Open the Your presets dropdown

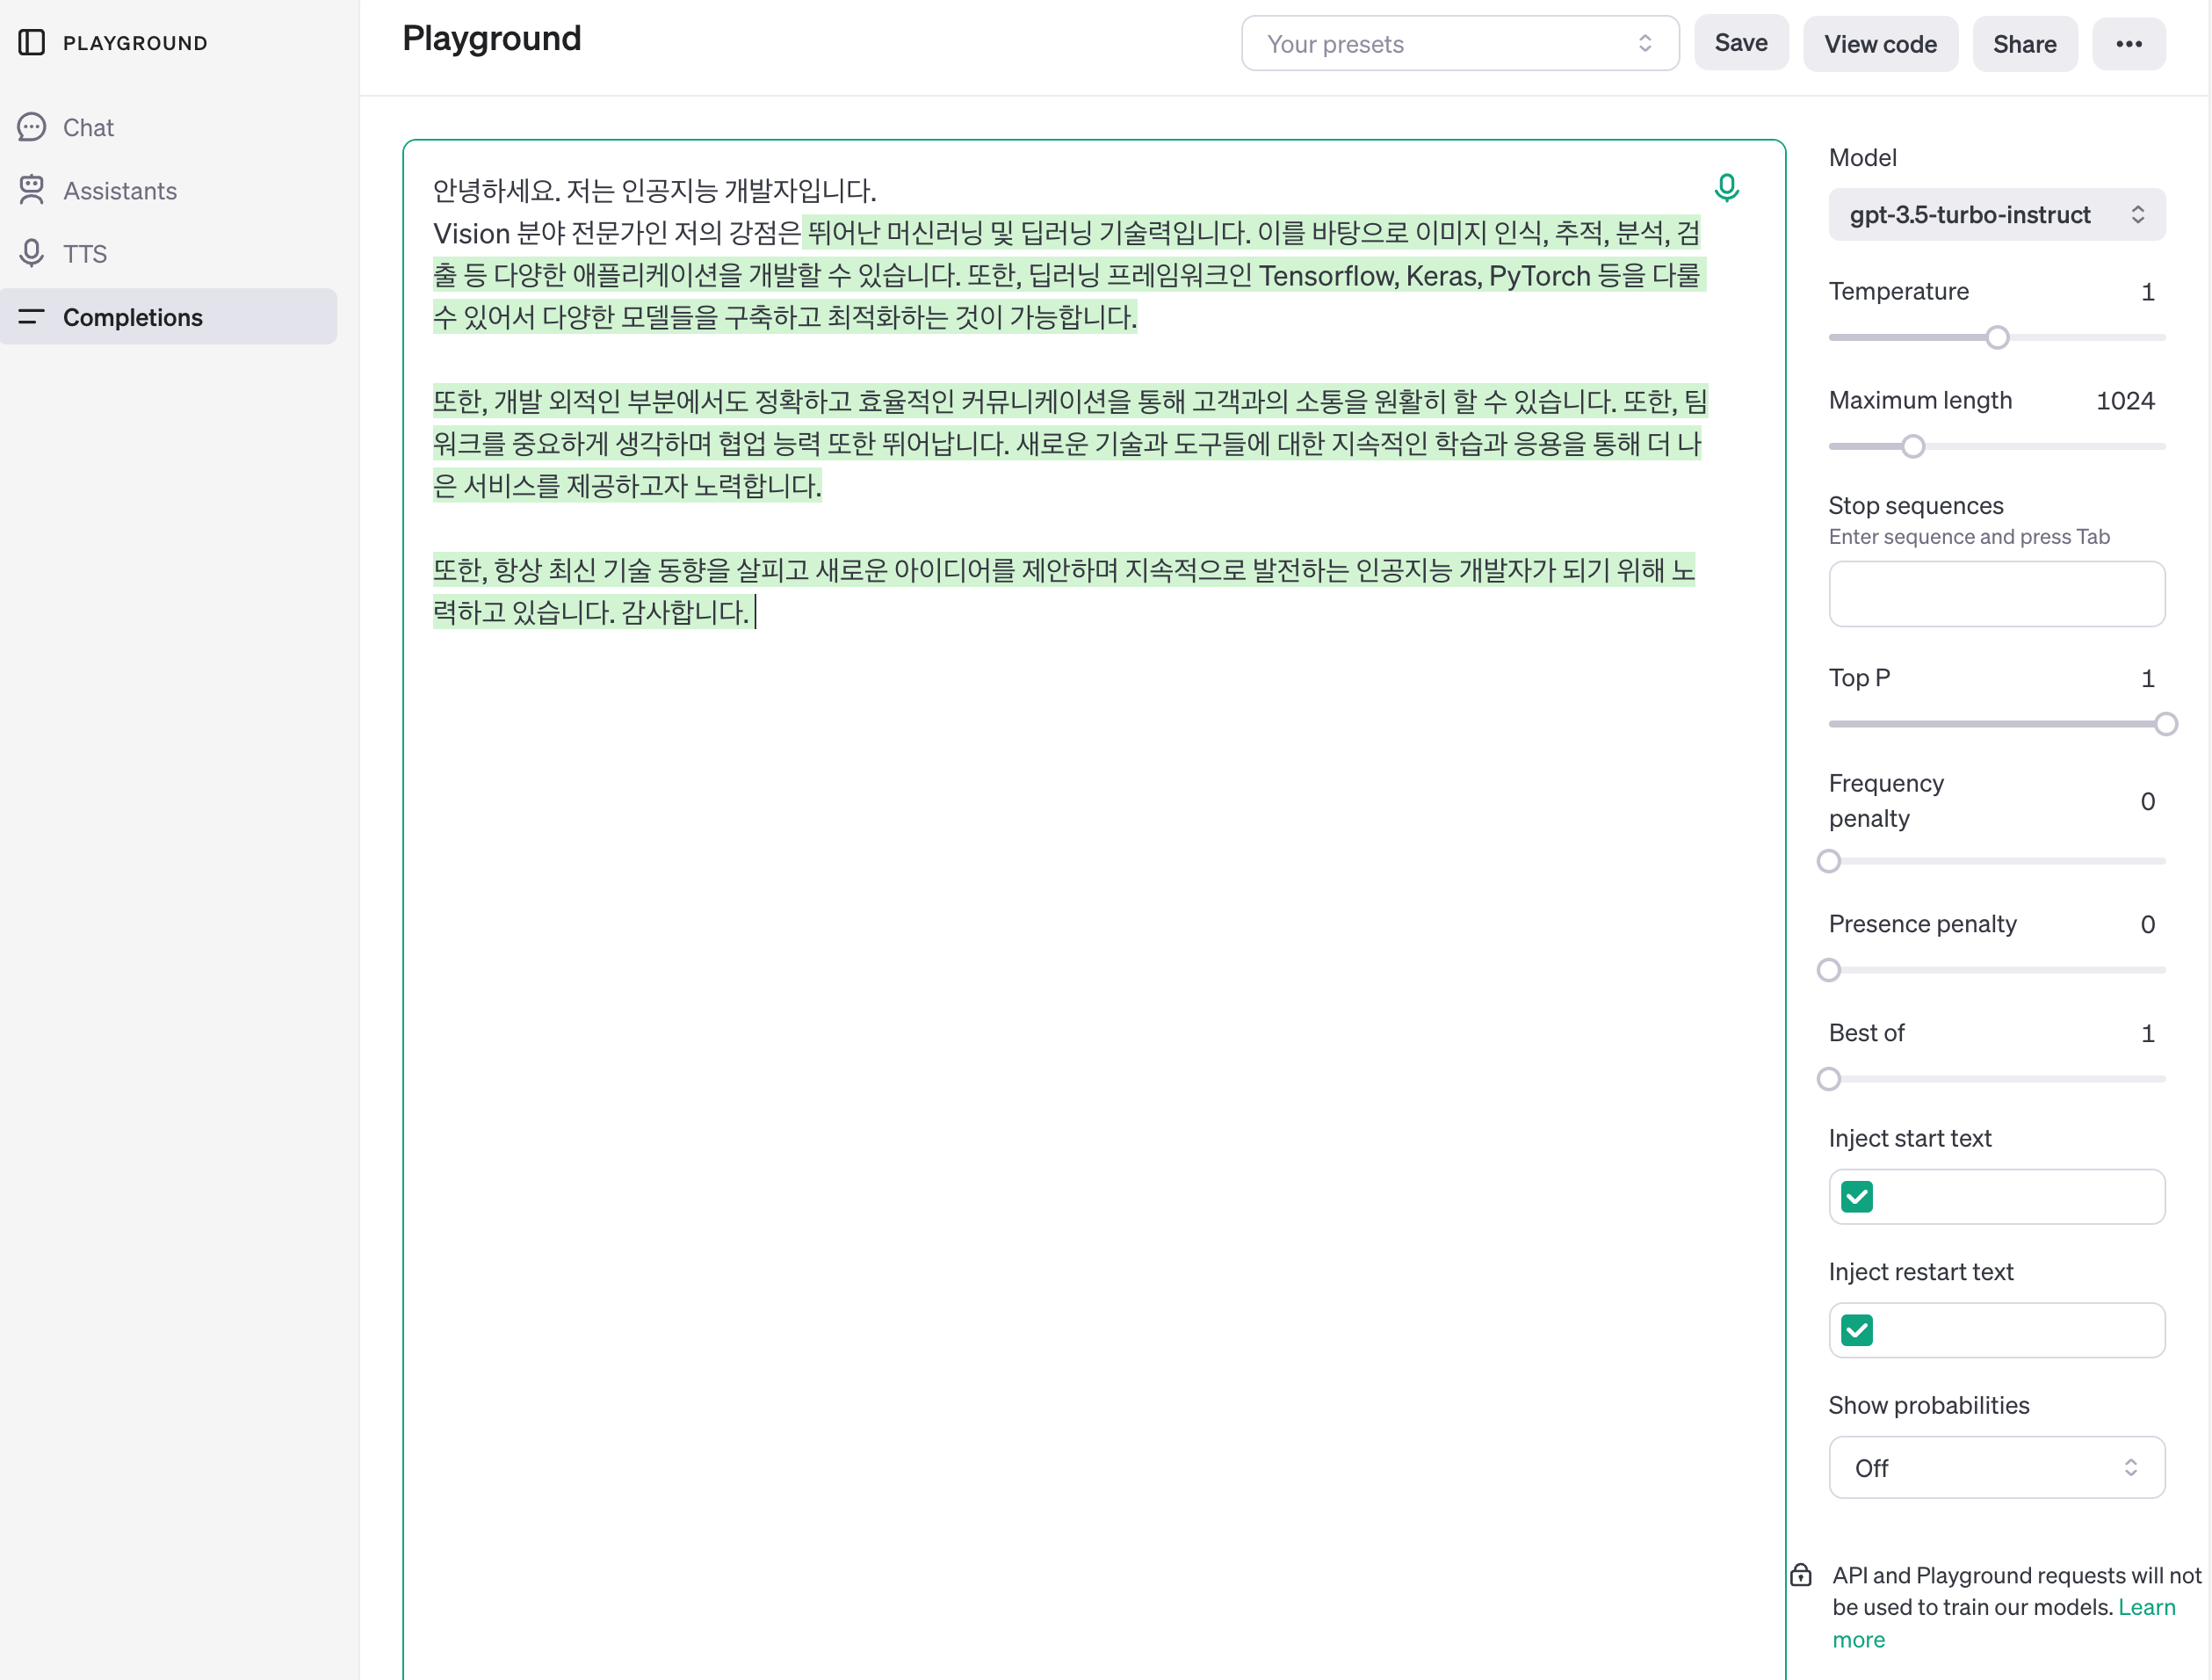coord(1459,44)
